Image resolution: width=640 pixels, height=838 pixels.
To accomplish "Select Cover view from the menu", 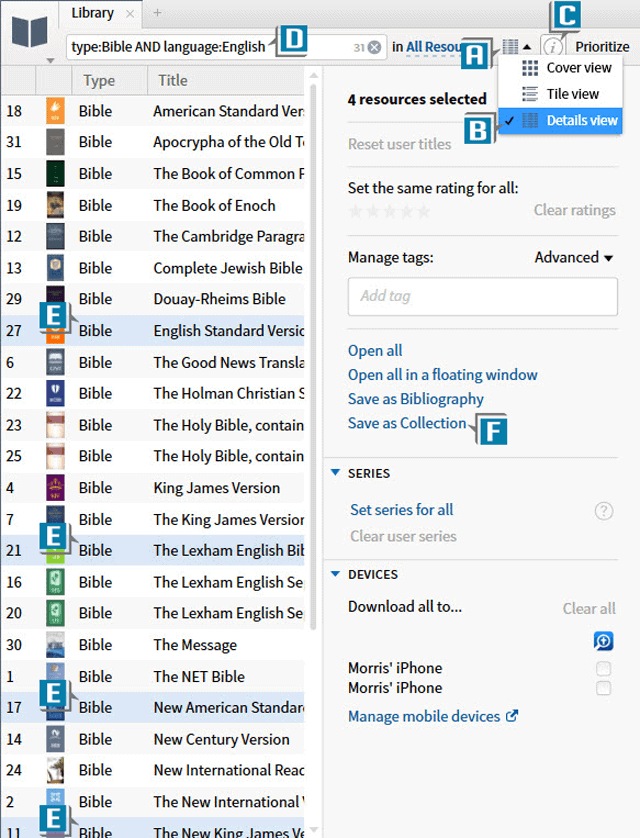I will (x=578, y=68).
